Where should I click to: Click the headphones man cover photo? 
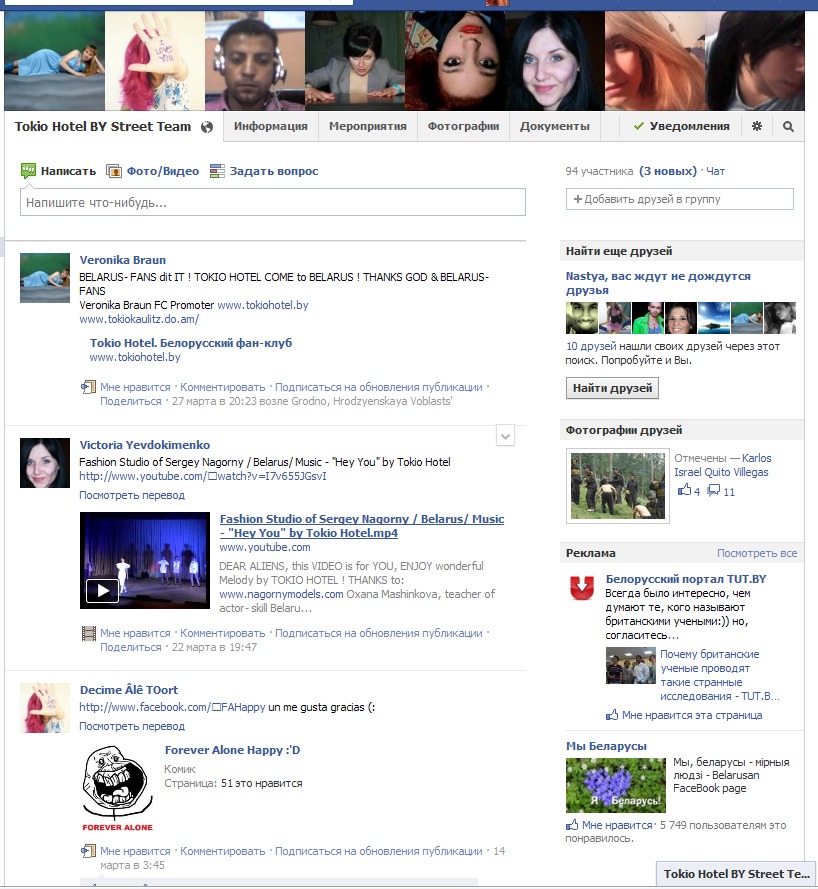pyautogui.click(x=255, y=61)
